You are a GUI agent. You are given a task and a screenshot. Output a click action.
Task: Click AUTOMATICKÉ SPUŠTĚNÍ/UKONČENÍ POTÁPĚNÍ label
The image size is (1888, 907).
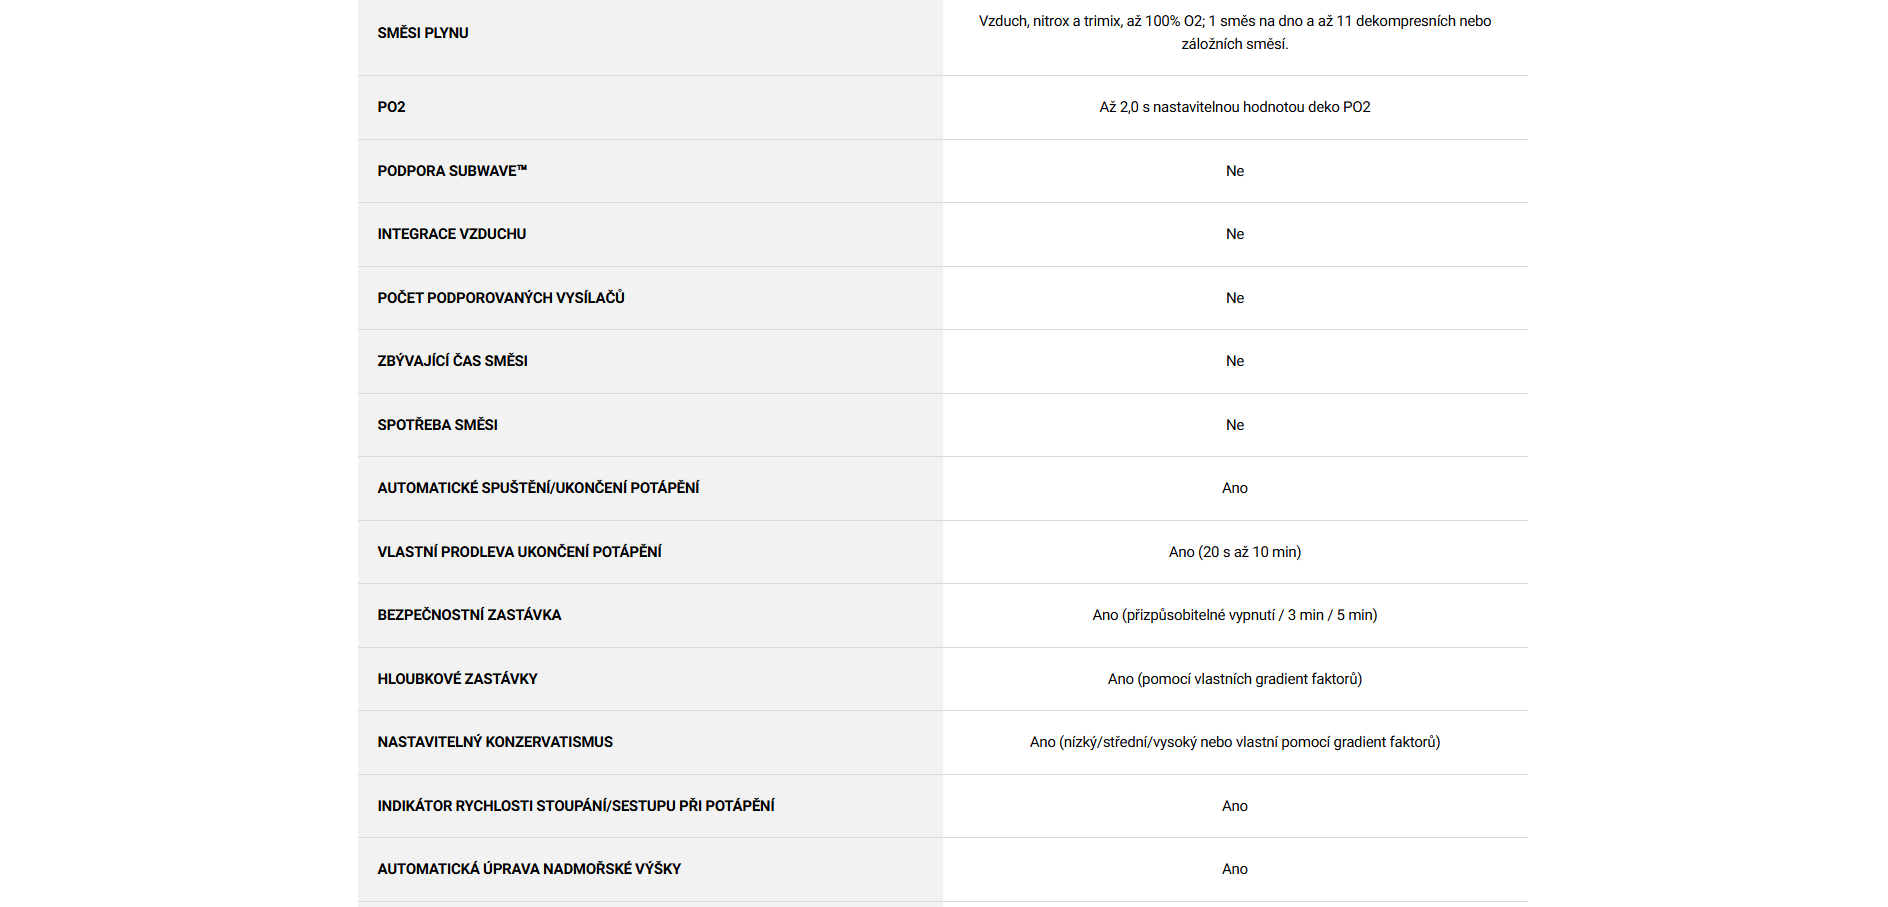click(x=538, y=488)
